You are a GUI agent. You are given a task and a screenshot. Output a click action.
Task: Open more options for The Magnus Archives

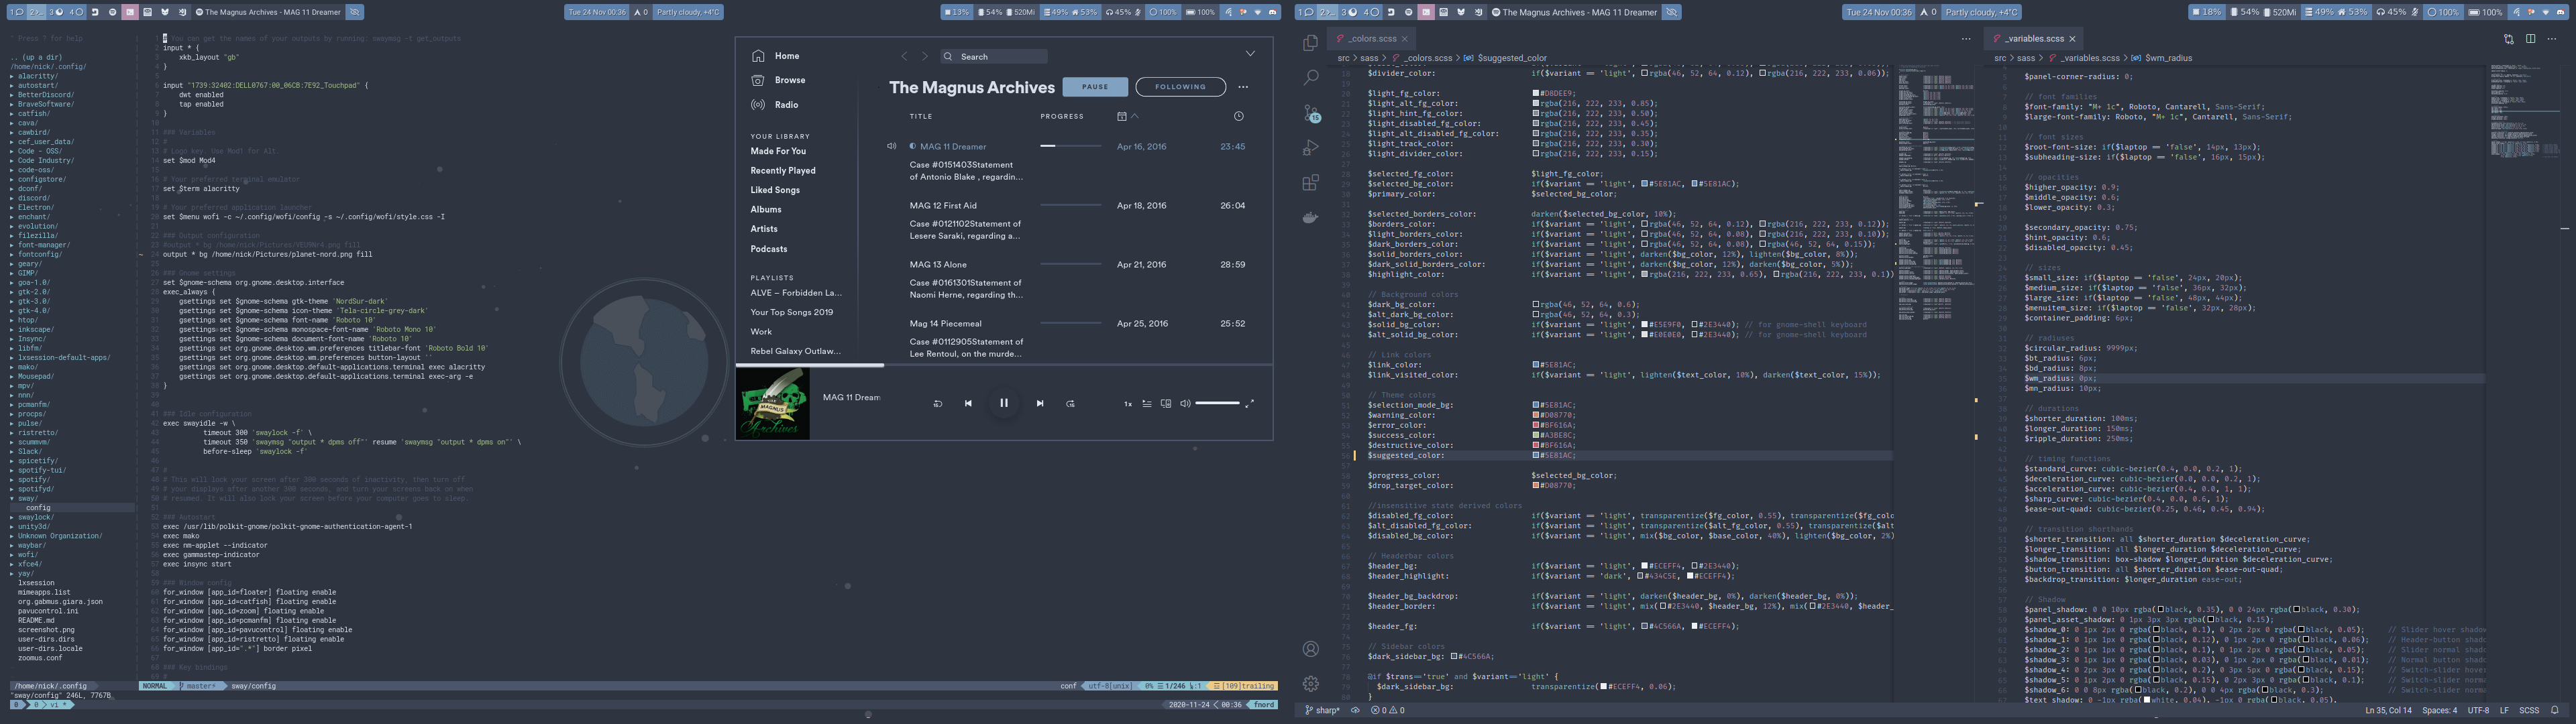[x=1243, y=87]
